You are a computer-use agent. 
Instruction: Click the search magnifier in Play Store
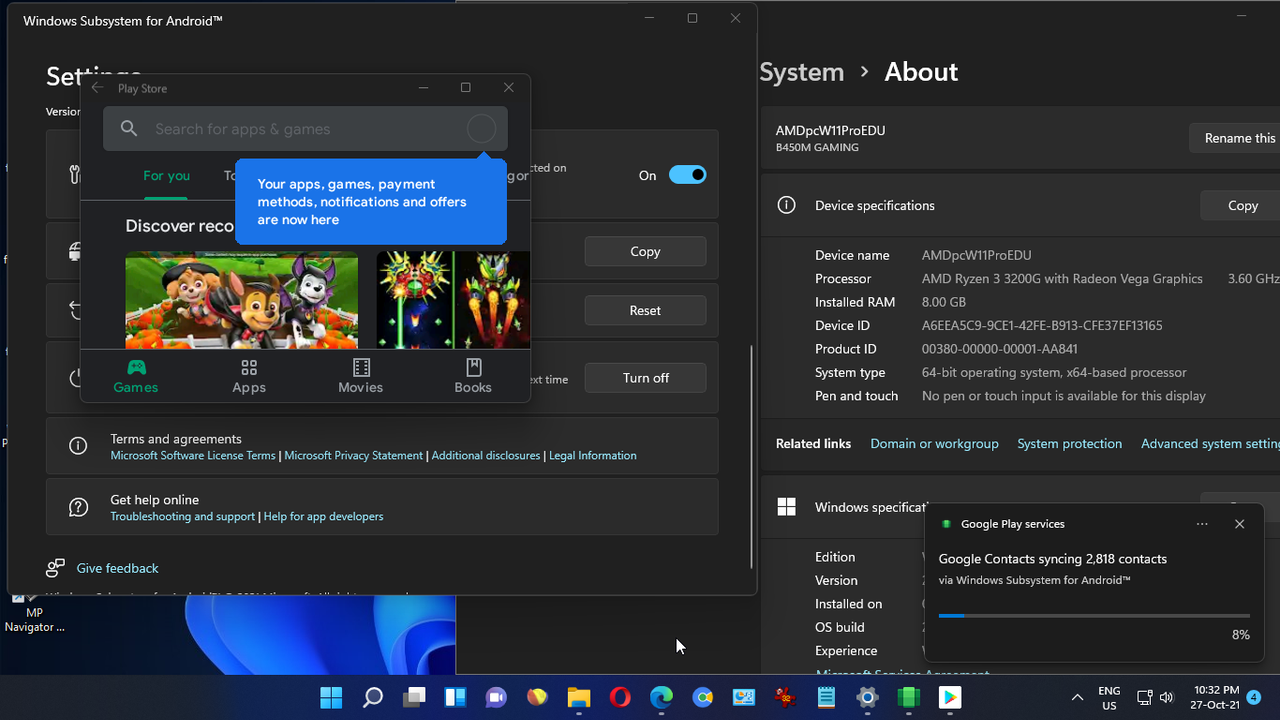(129, 129)
